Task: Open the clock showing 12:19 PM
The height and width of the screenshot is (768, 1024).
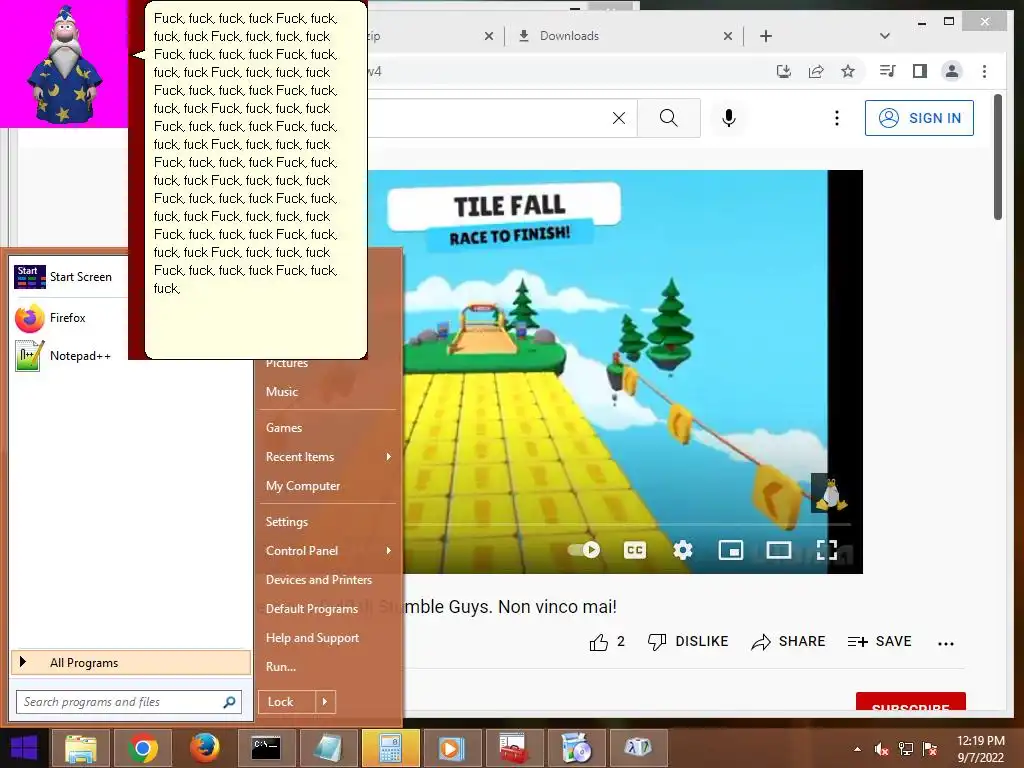Action: (x=980, y=749)
